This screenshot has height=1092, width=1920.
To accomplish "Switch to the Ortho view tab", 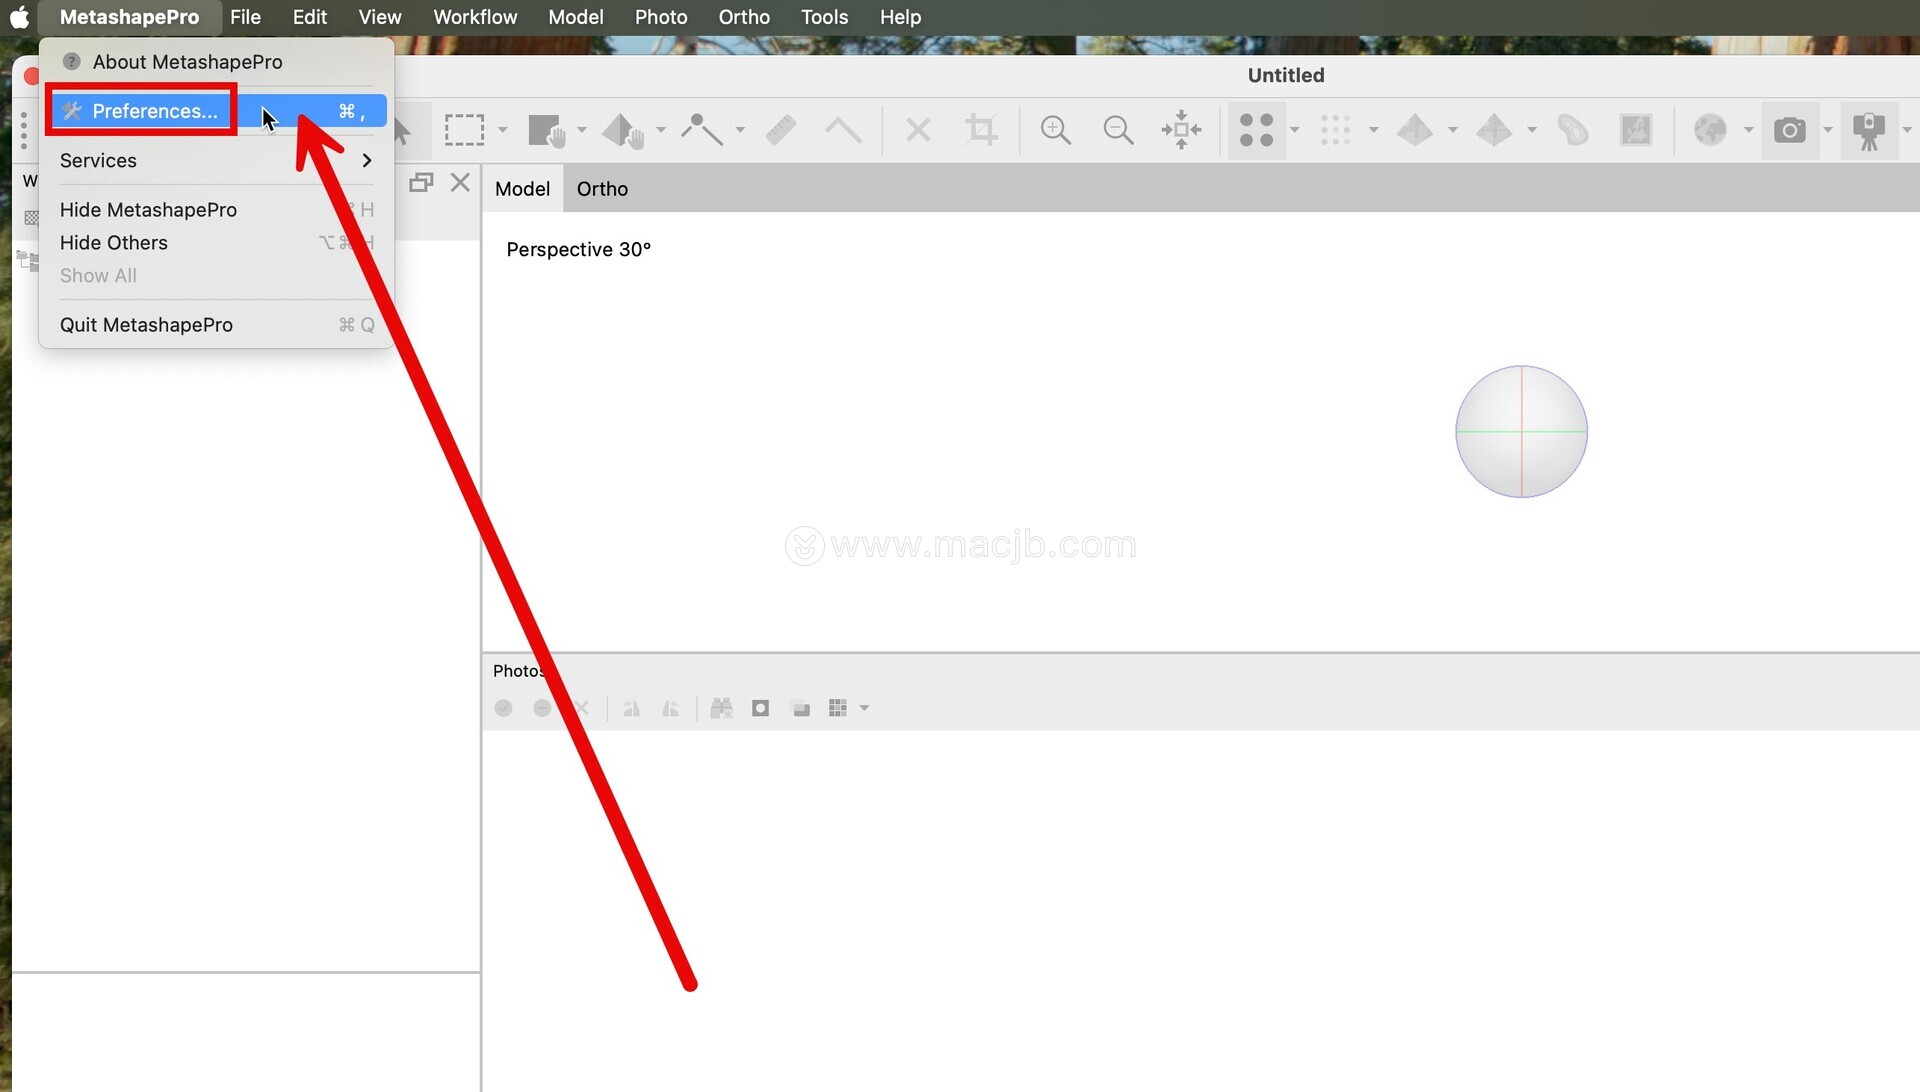I will point(602,189).
